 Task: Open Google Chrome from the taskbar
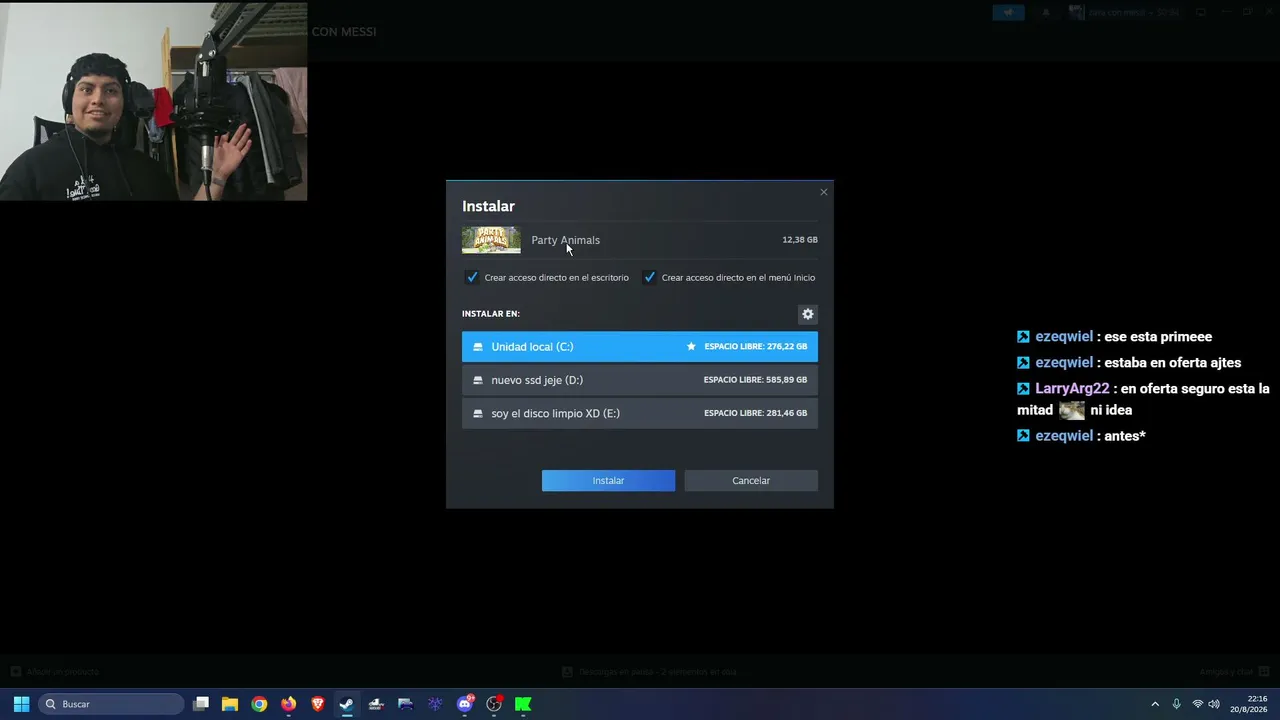point(259,704)
